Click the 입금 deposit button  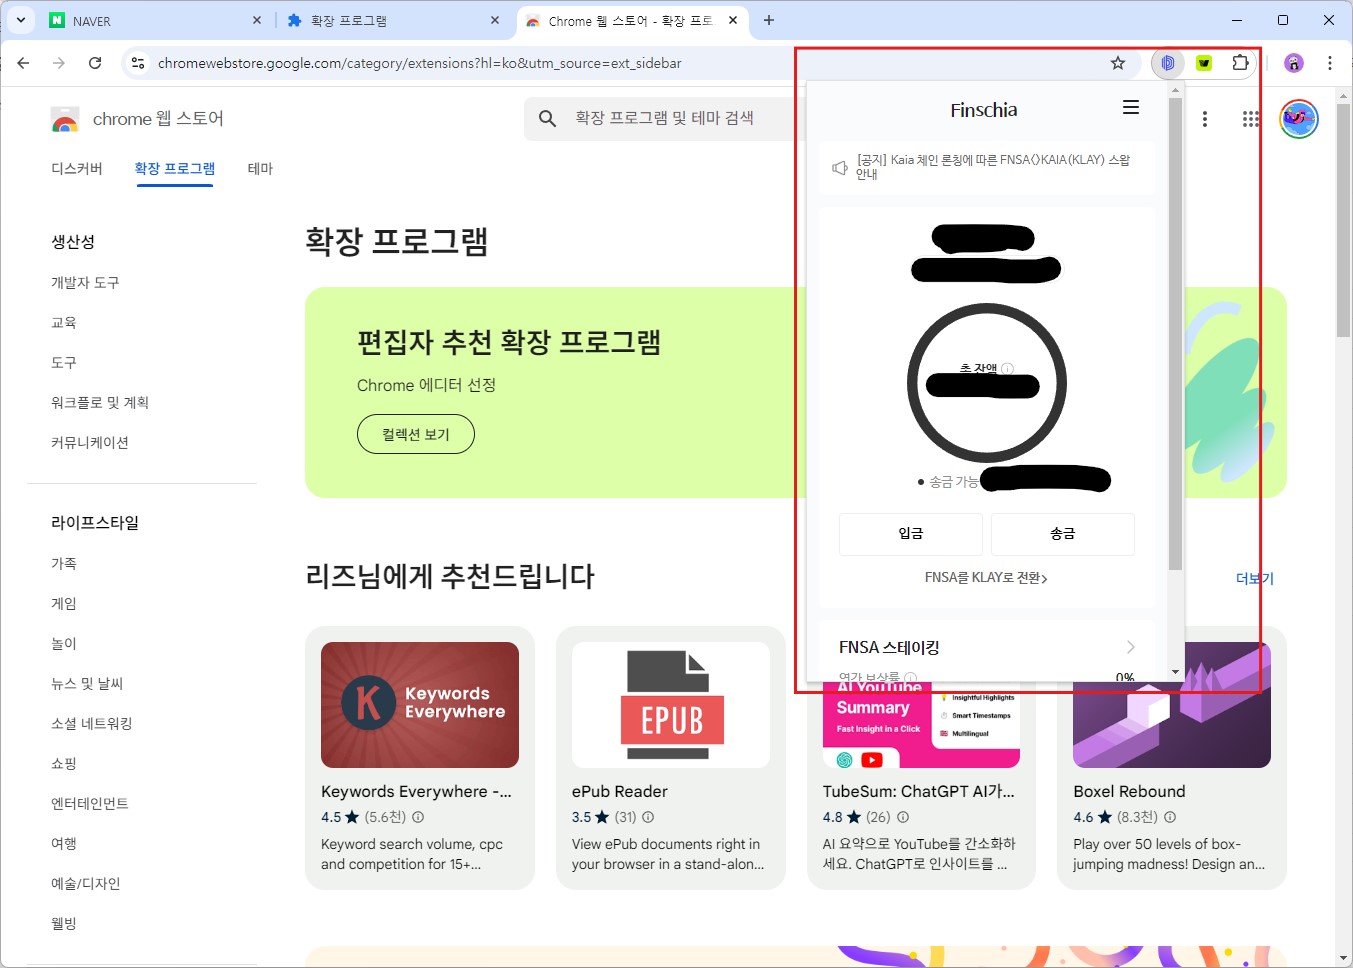911,534
